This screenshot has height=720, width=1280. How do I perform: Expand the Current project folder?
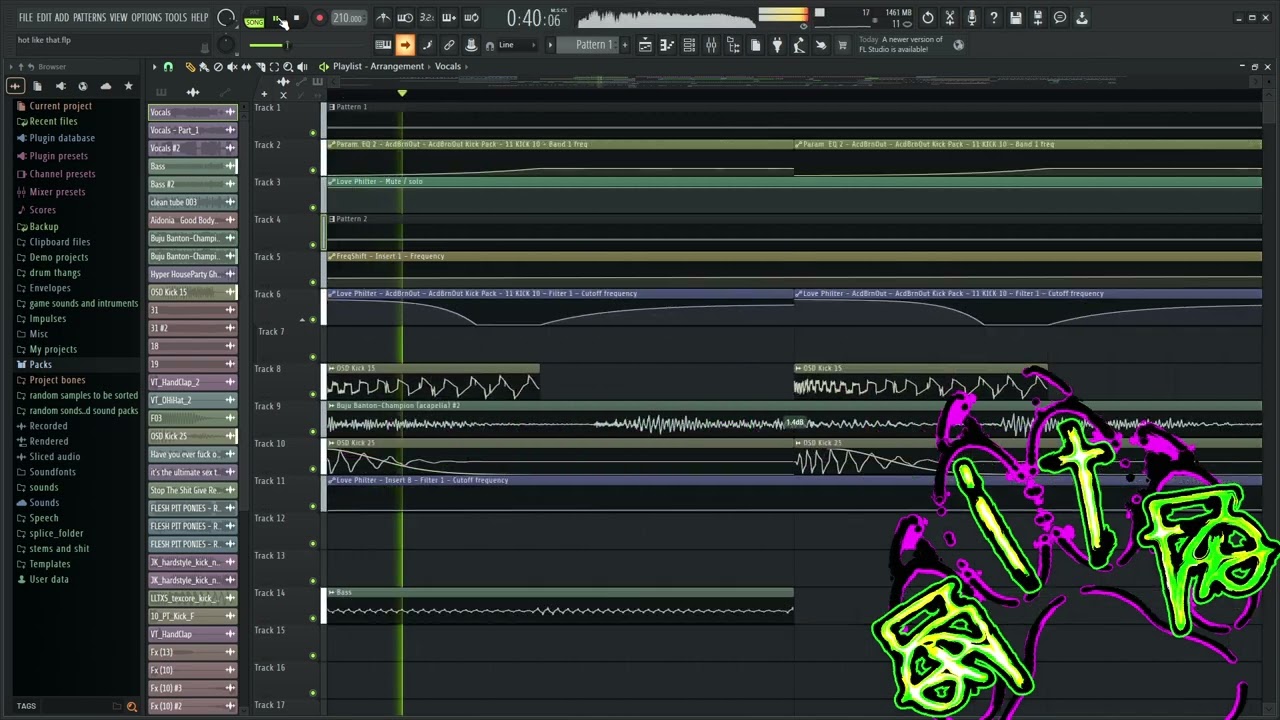60,106
